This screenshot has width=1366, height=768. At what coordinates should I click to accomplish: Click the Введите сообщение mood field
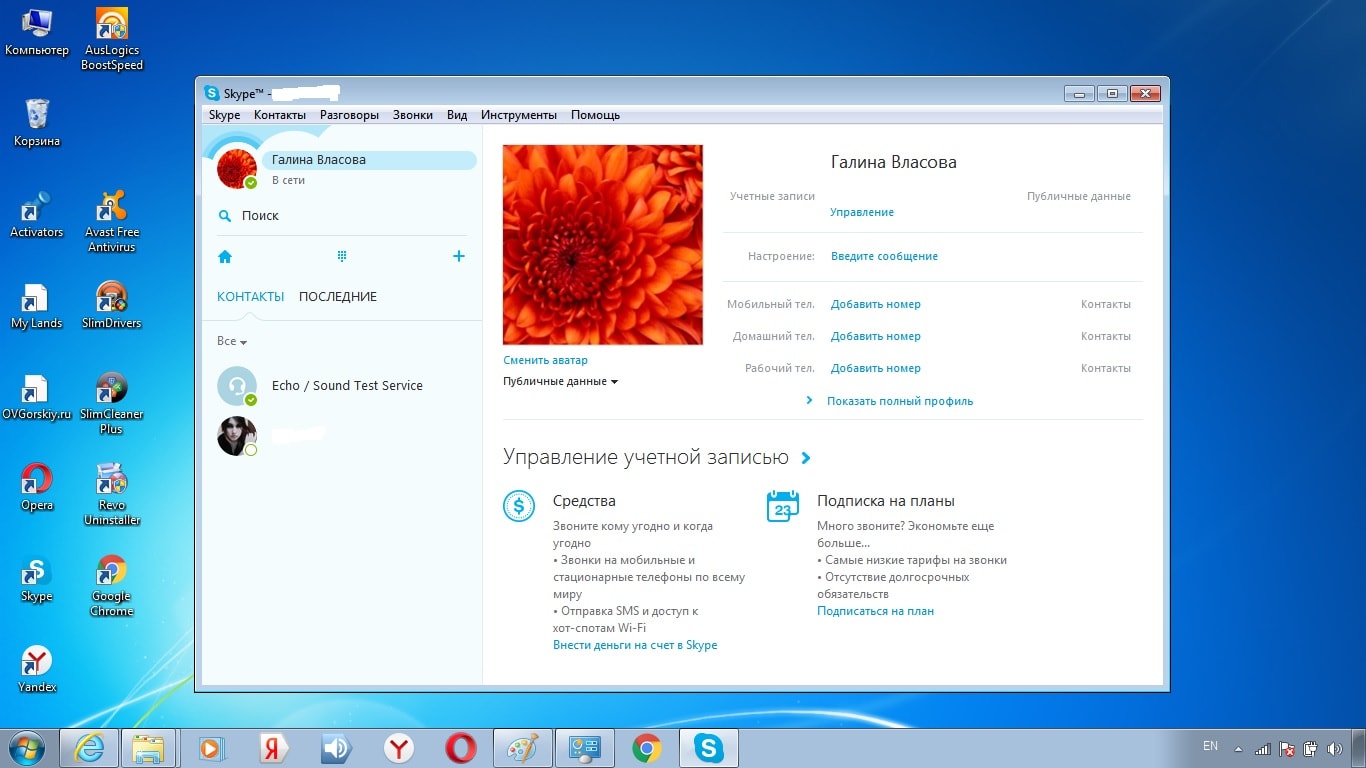[x=885, y=257]
